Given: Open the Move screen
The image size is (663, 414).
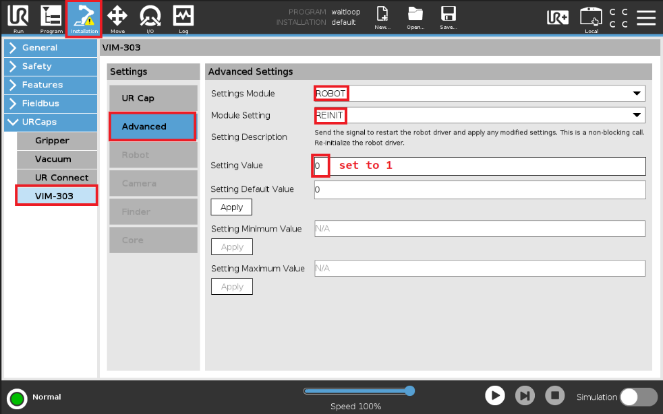Looking at the screenshot, I should point(117,18).
